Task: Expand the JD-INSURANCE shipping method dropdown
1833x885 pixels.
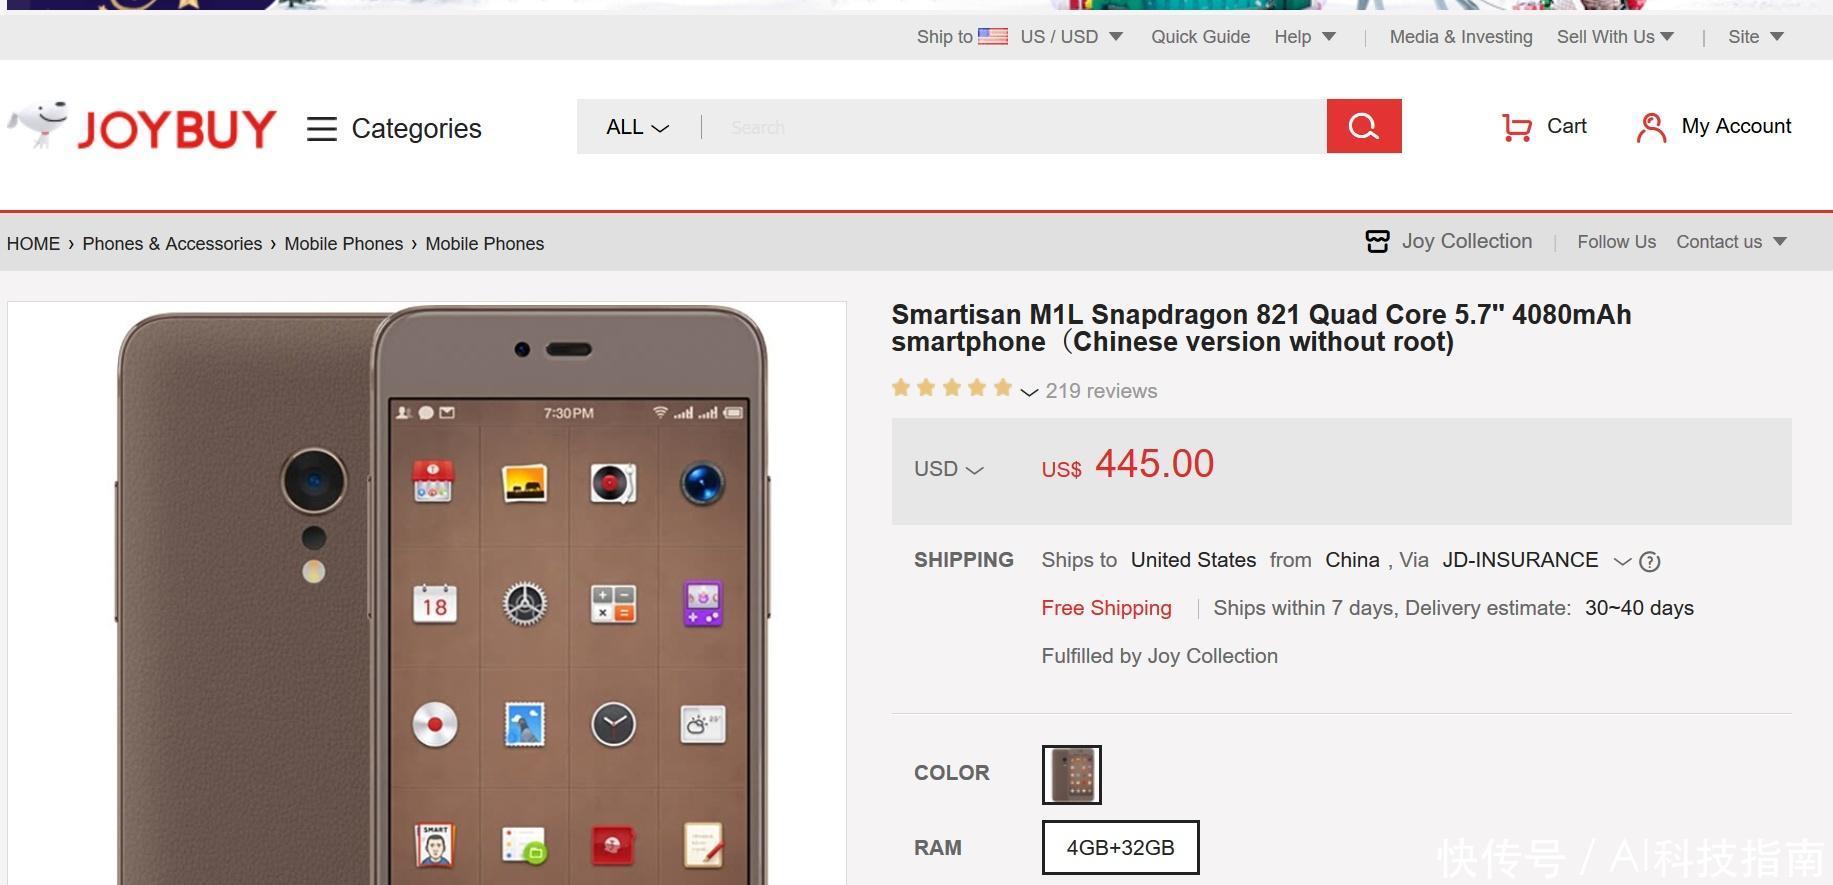Action: click(1622, 561)
